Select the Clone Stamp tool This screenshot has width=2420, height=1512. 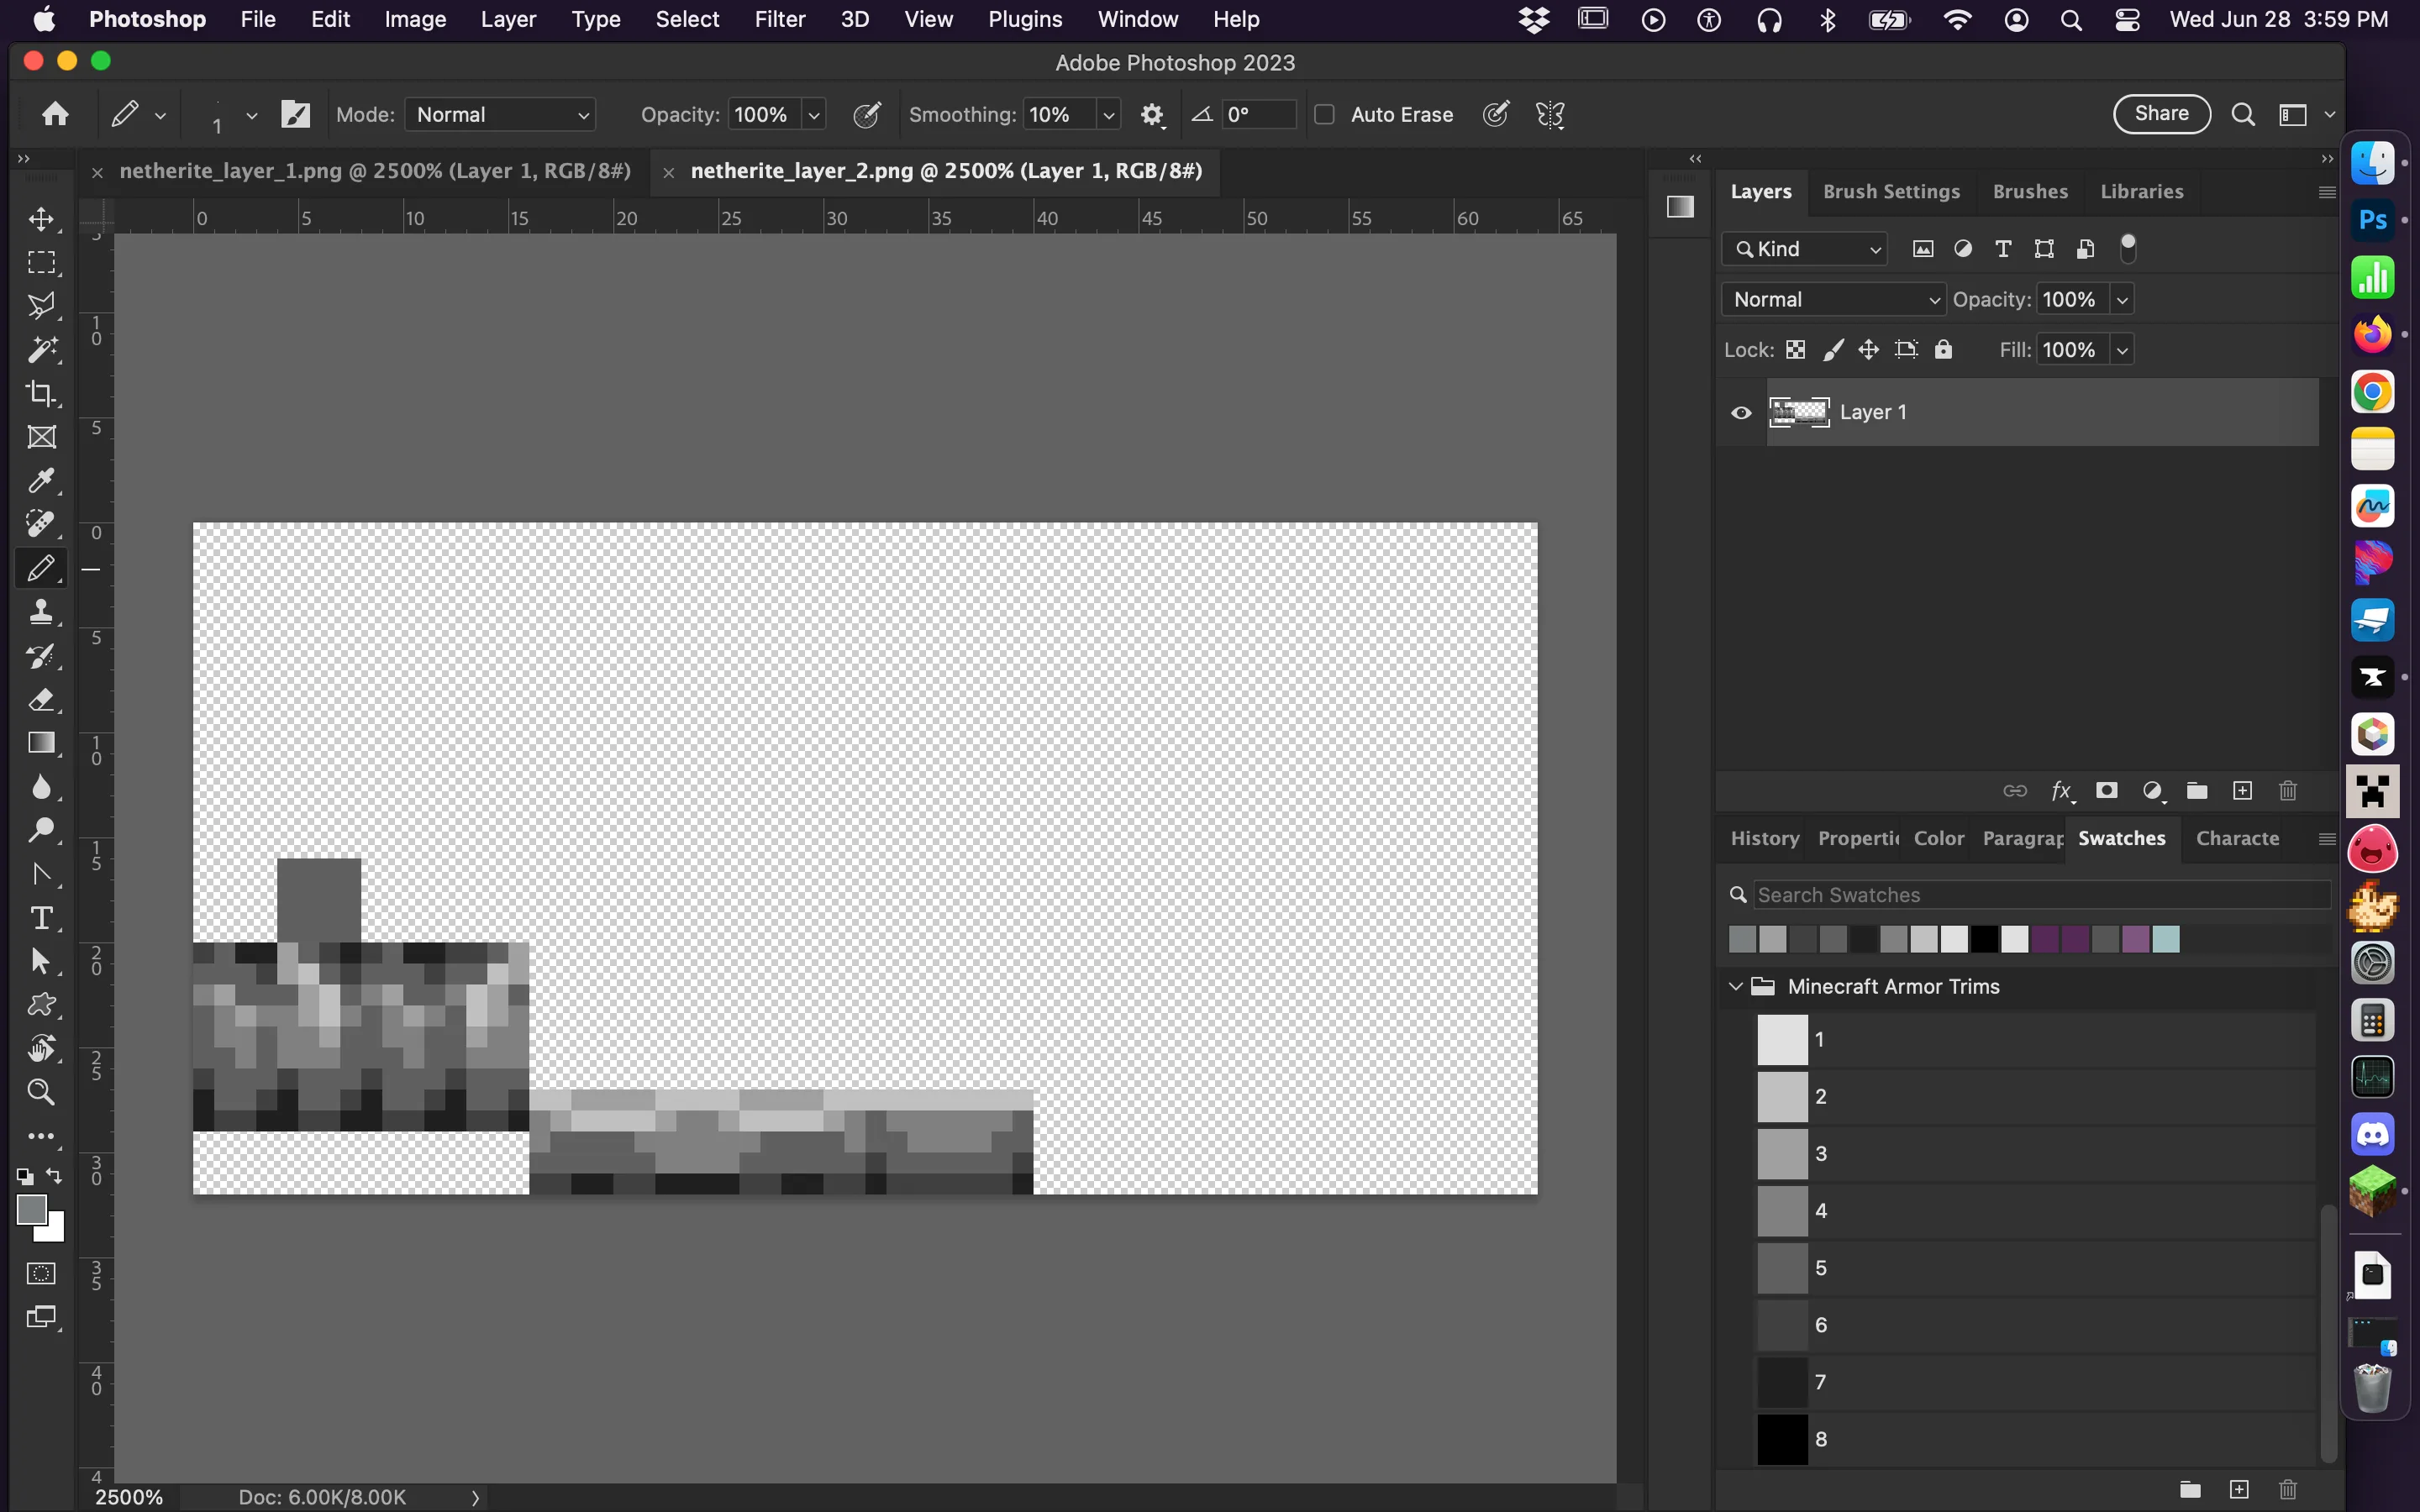[x=41, y=612]
